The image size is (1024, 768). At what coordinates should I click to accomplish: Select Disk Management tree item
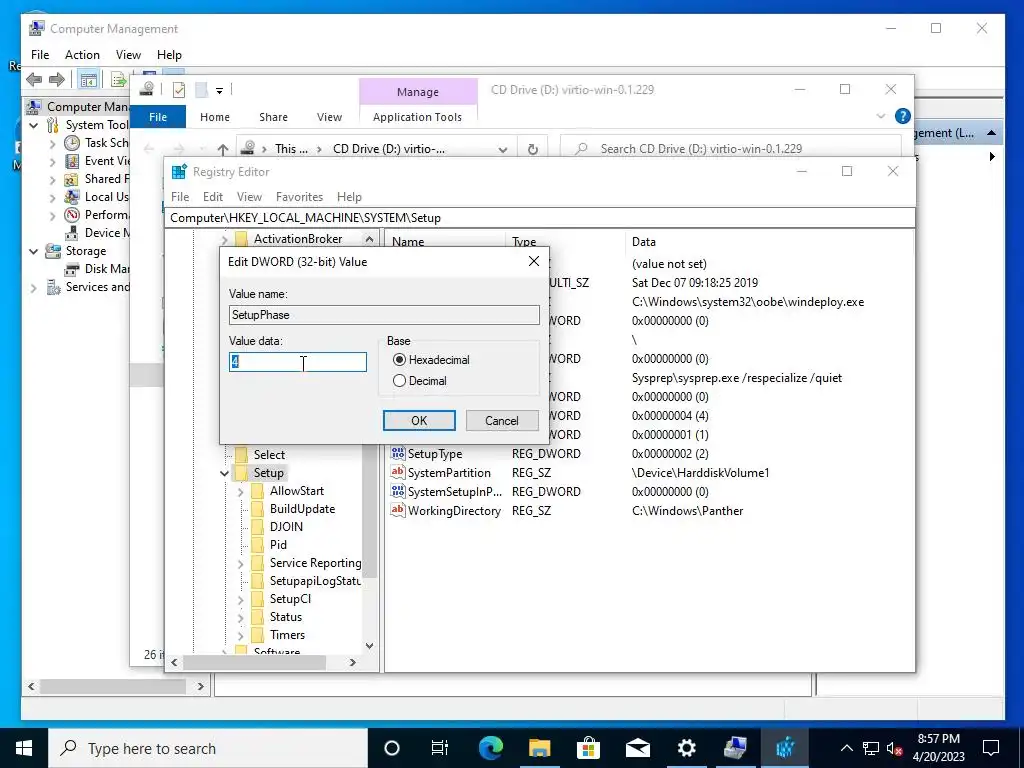(x=98, y=268)
